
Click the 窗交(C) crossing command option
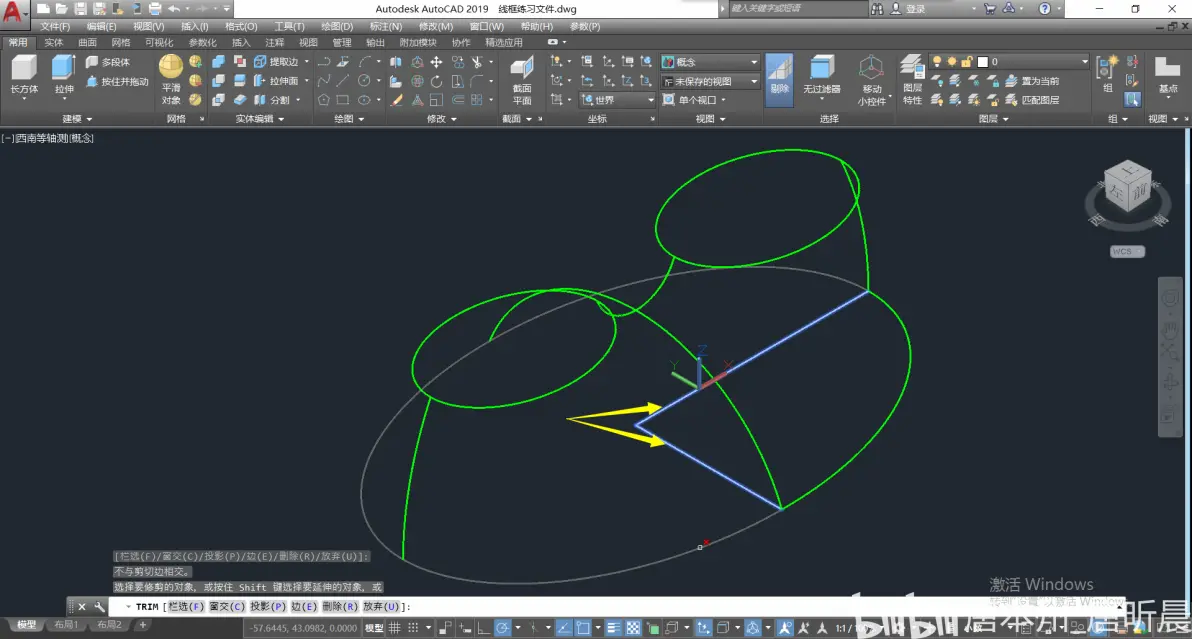[227, 607]
